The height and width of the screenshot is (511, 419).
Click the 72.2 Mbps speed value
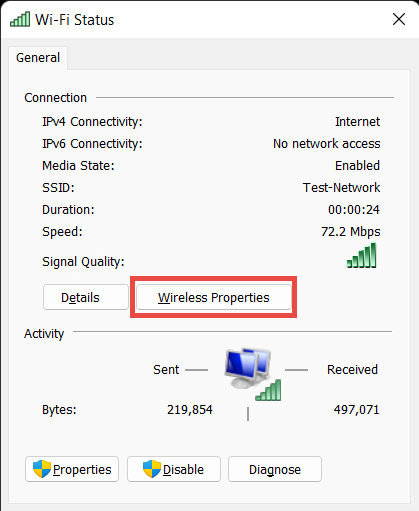tap(351, 232)
